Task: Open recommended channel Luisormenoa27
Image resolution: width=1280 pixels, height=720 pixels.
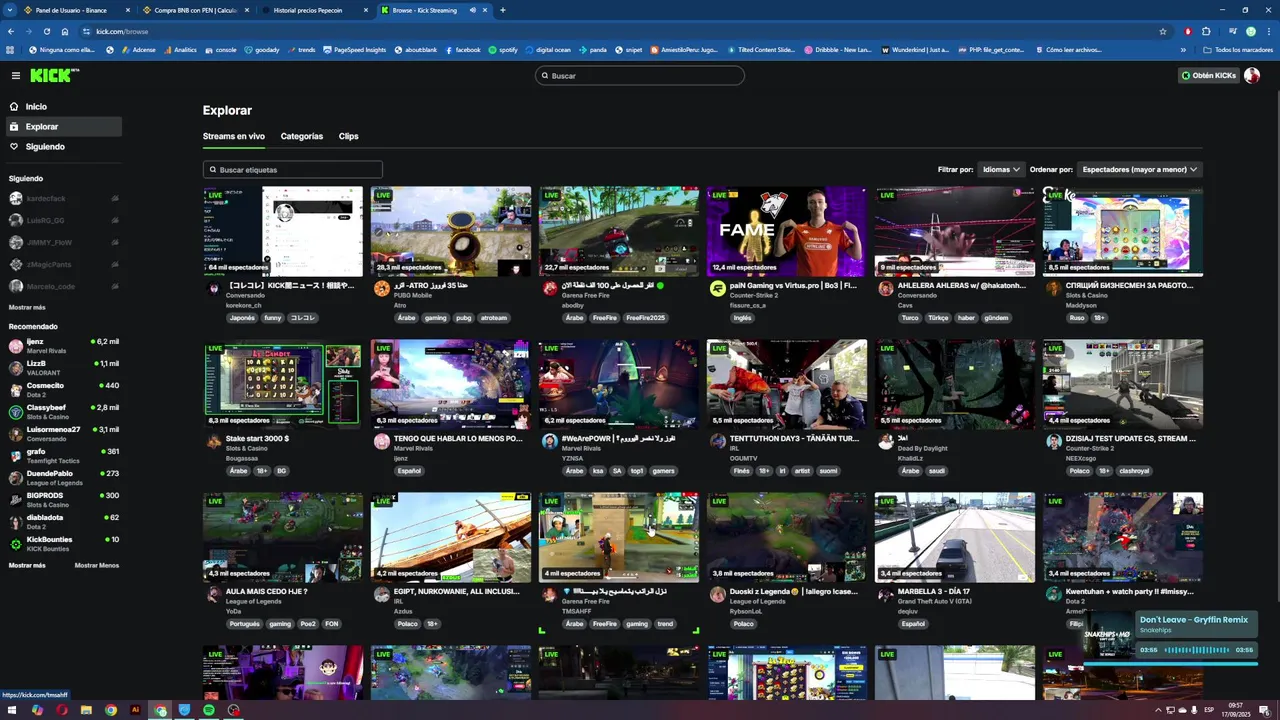Action: (x=63, y=434)
